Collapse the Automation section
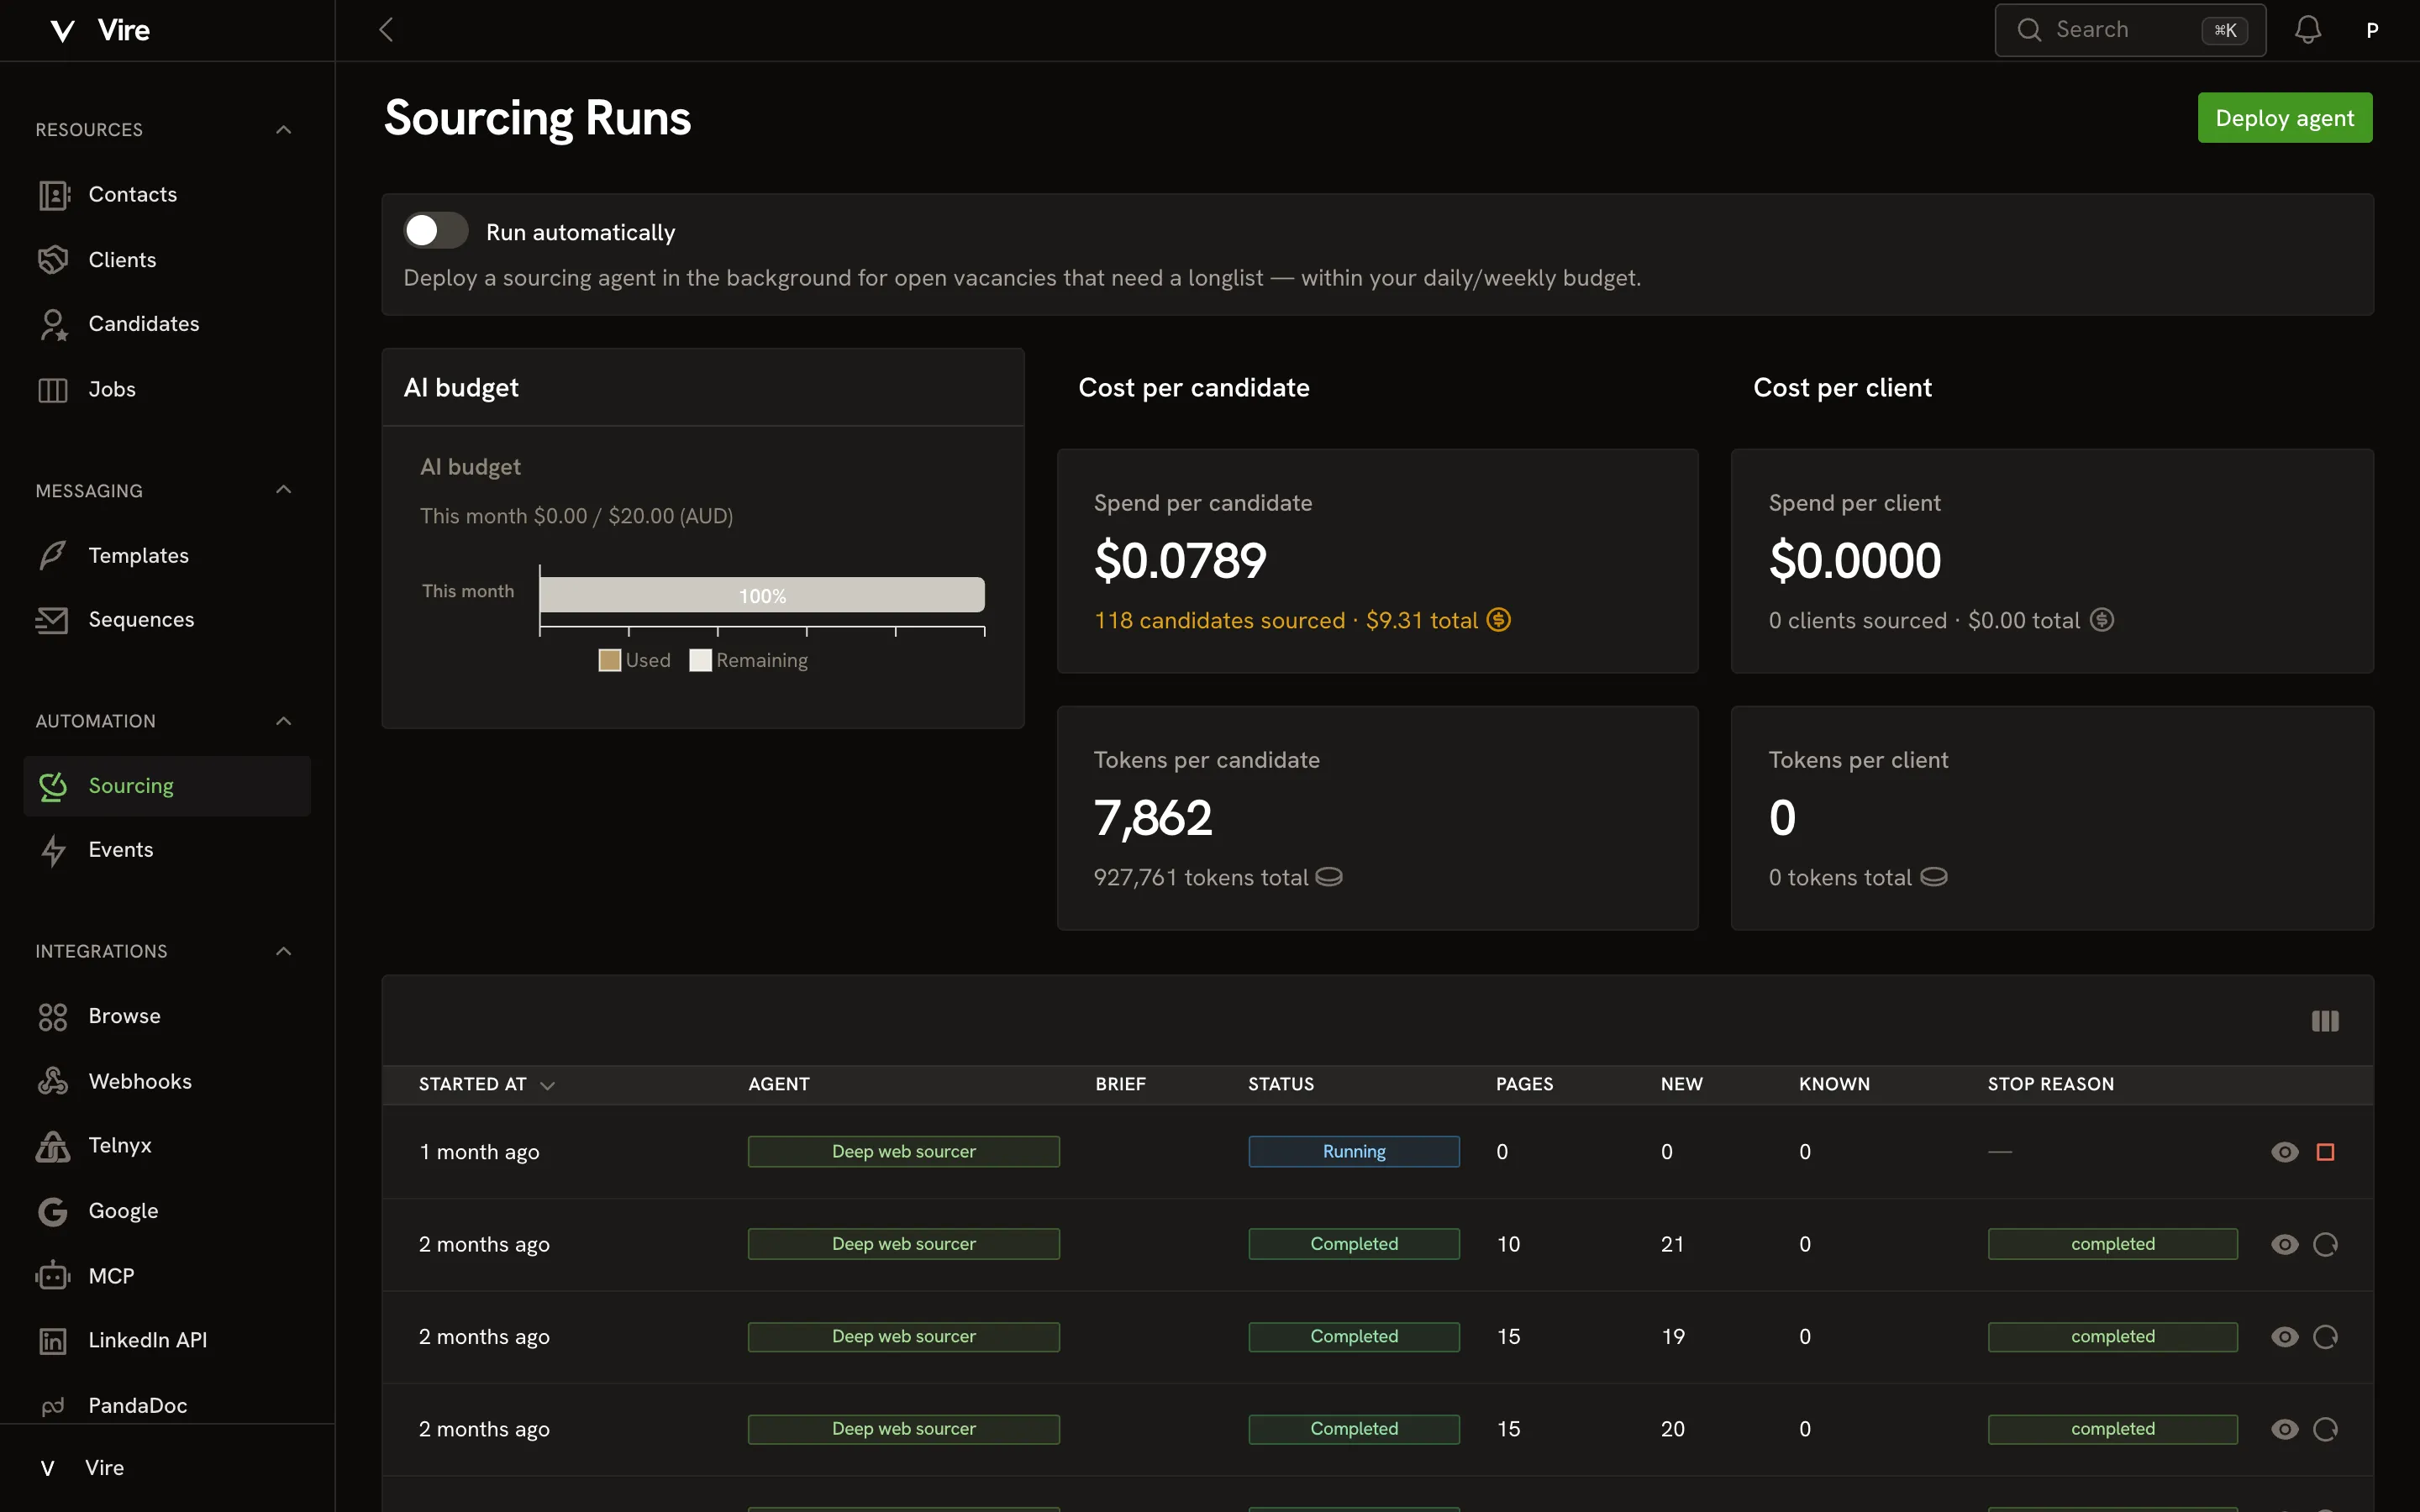This screenshot has width=2420, height=1512. (283, 721)
